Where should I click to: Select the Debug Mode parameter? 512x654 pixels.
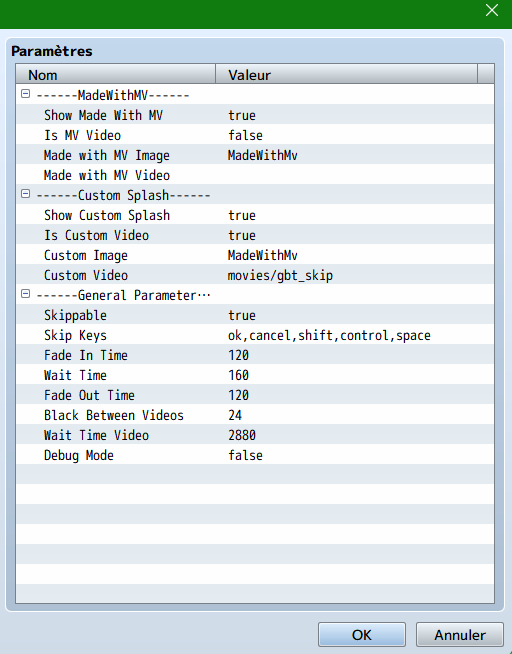point(255,455)
